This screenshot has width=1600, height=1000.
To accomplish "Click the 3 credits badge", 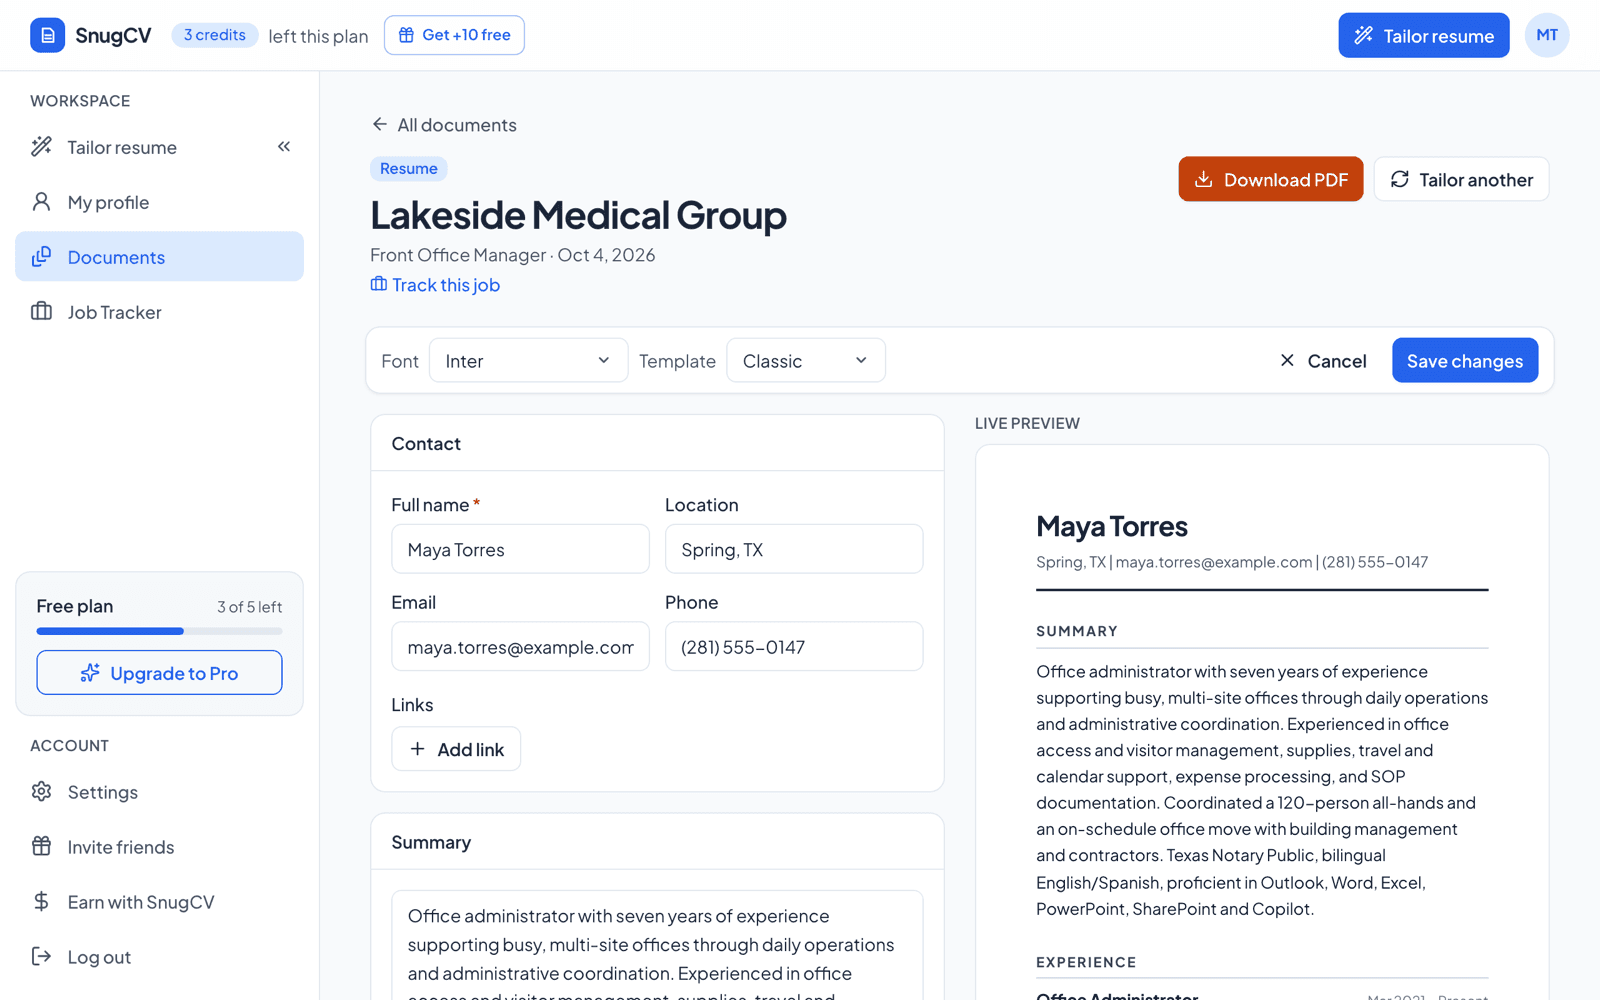I will [215, 35].
